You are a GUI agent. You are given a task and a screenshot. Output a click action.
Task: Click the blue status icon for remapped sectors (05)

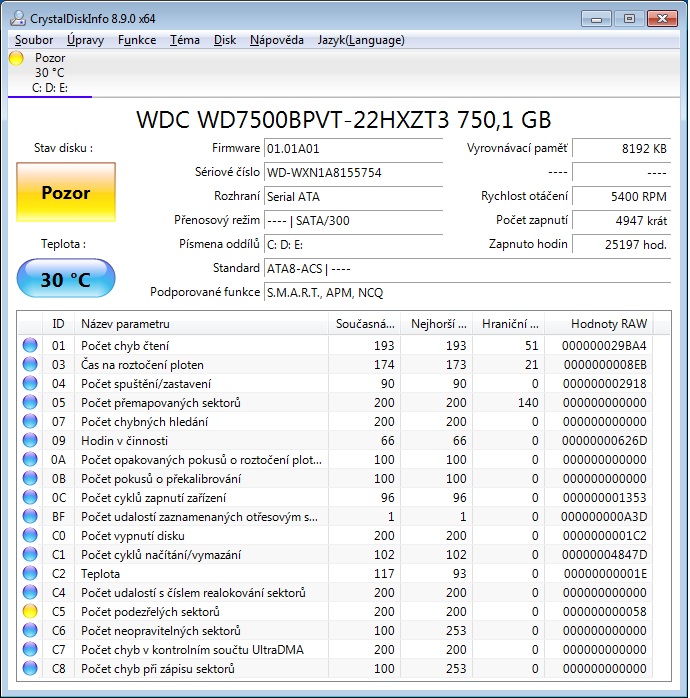click(30, 403)
